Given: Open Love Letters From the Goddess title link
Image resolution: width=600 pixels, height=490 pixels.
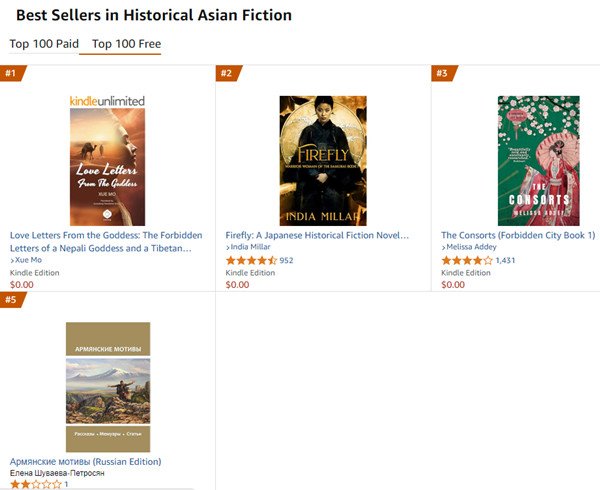Looking at the screenshot, I should (106, 241).
